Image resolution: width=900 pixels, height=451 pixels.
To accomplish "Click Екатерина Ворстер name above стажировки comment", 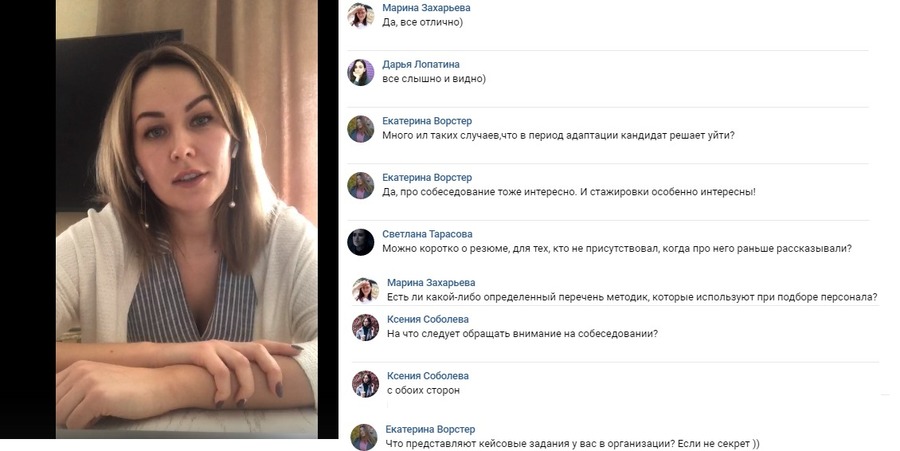I will 427,177.
